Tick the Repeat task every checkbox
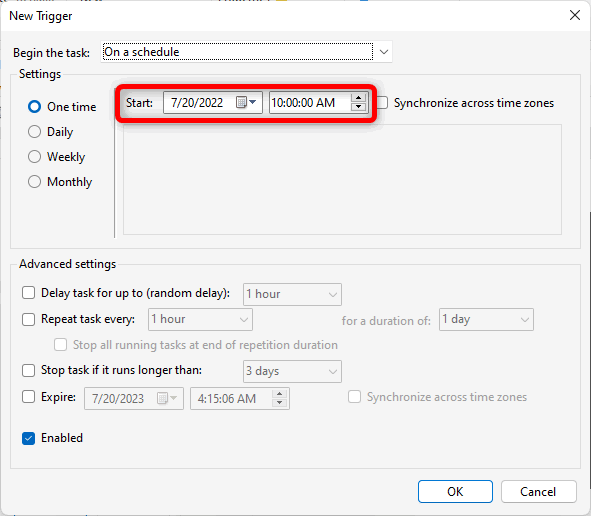 click(28, 319)
